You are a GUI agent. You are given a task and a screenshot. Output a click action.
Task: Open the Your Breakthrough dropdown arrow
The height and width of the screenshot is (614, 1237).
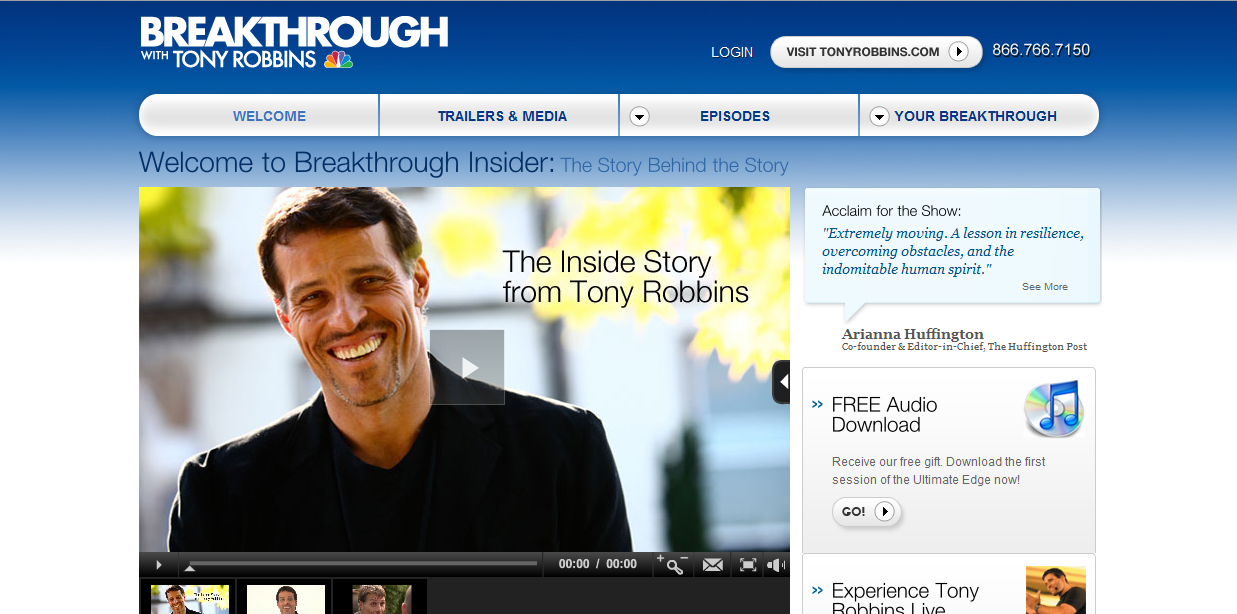879,117
